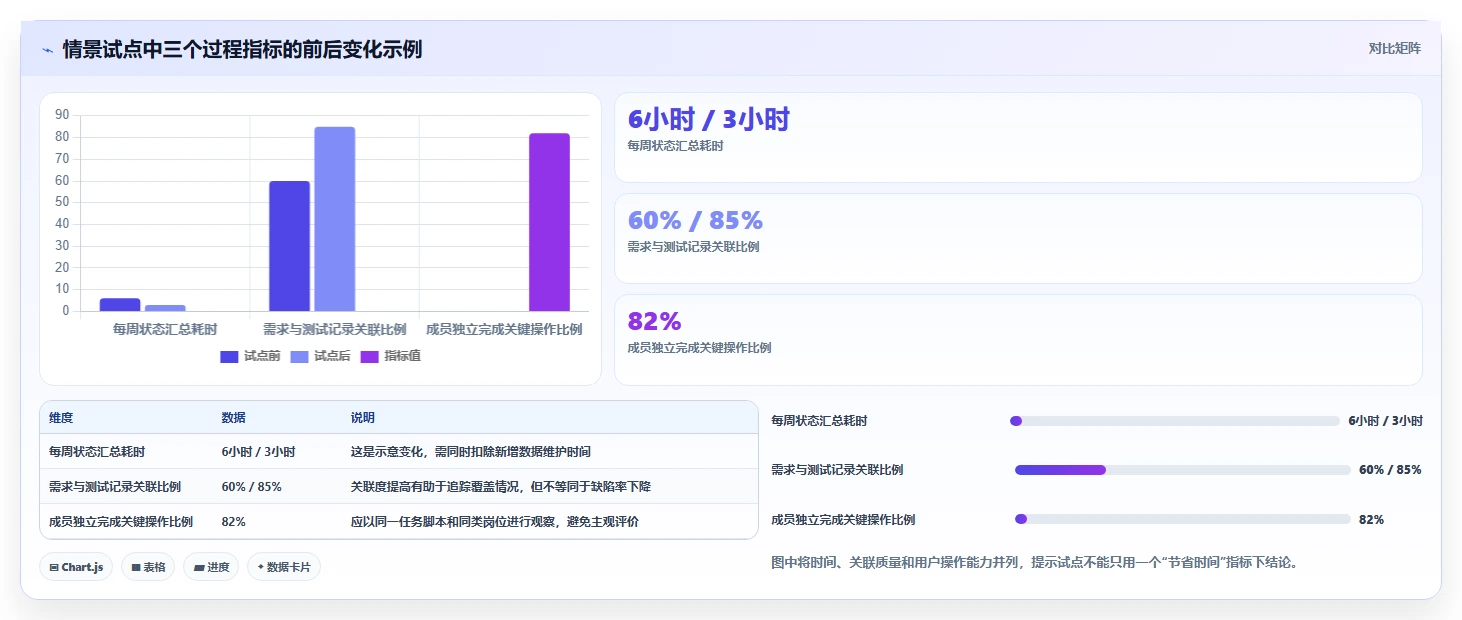Toggle the 指标值 legend item

[390, 356]
